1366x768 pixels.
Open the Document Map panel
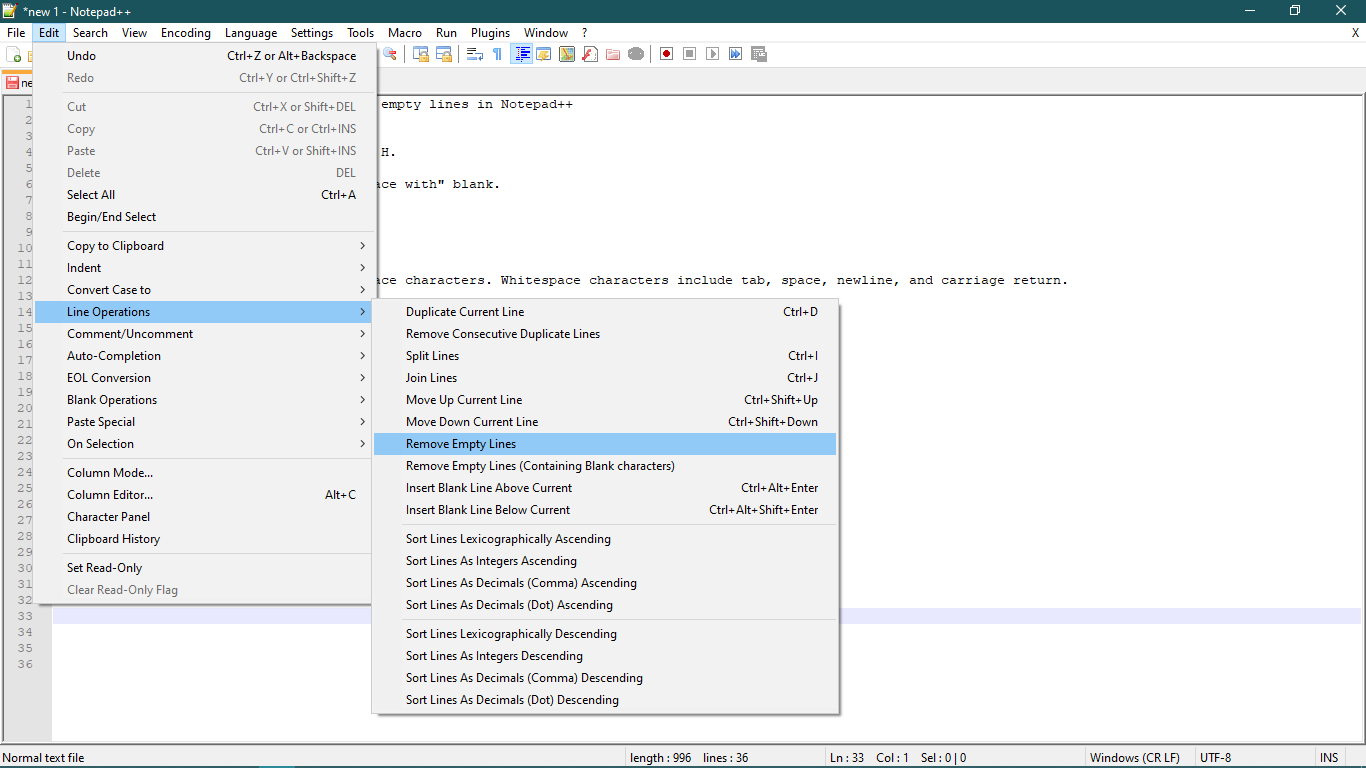[566, 53]
